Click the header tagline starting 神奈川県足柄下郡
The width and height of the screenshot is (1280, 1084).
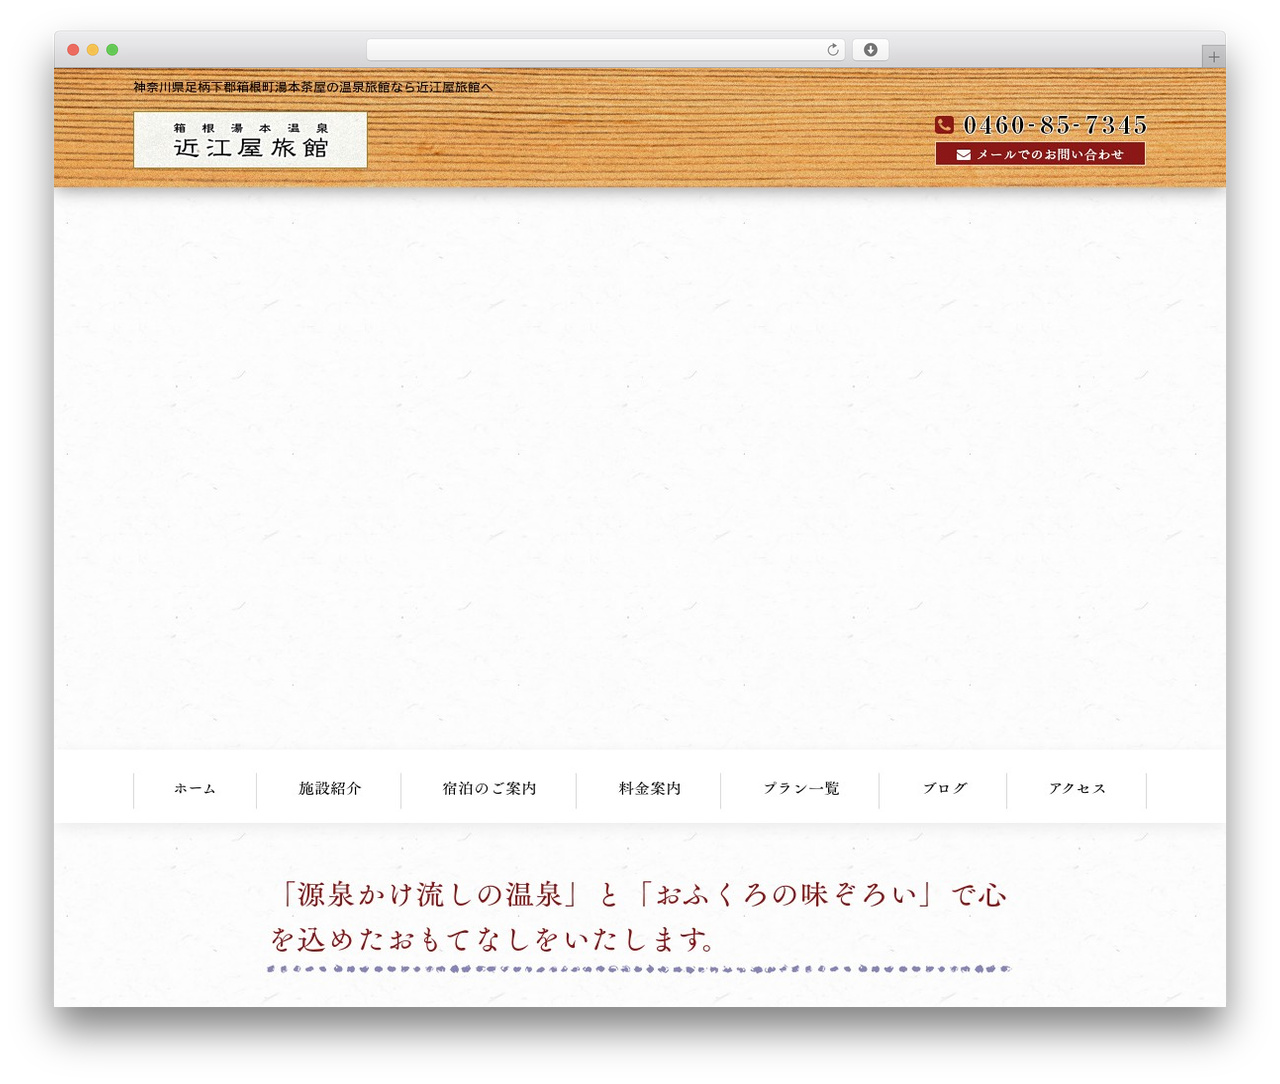[313, 87]
